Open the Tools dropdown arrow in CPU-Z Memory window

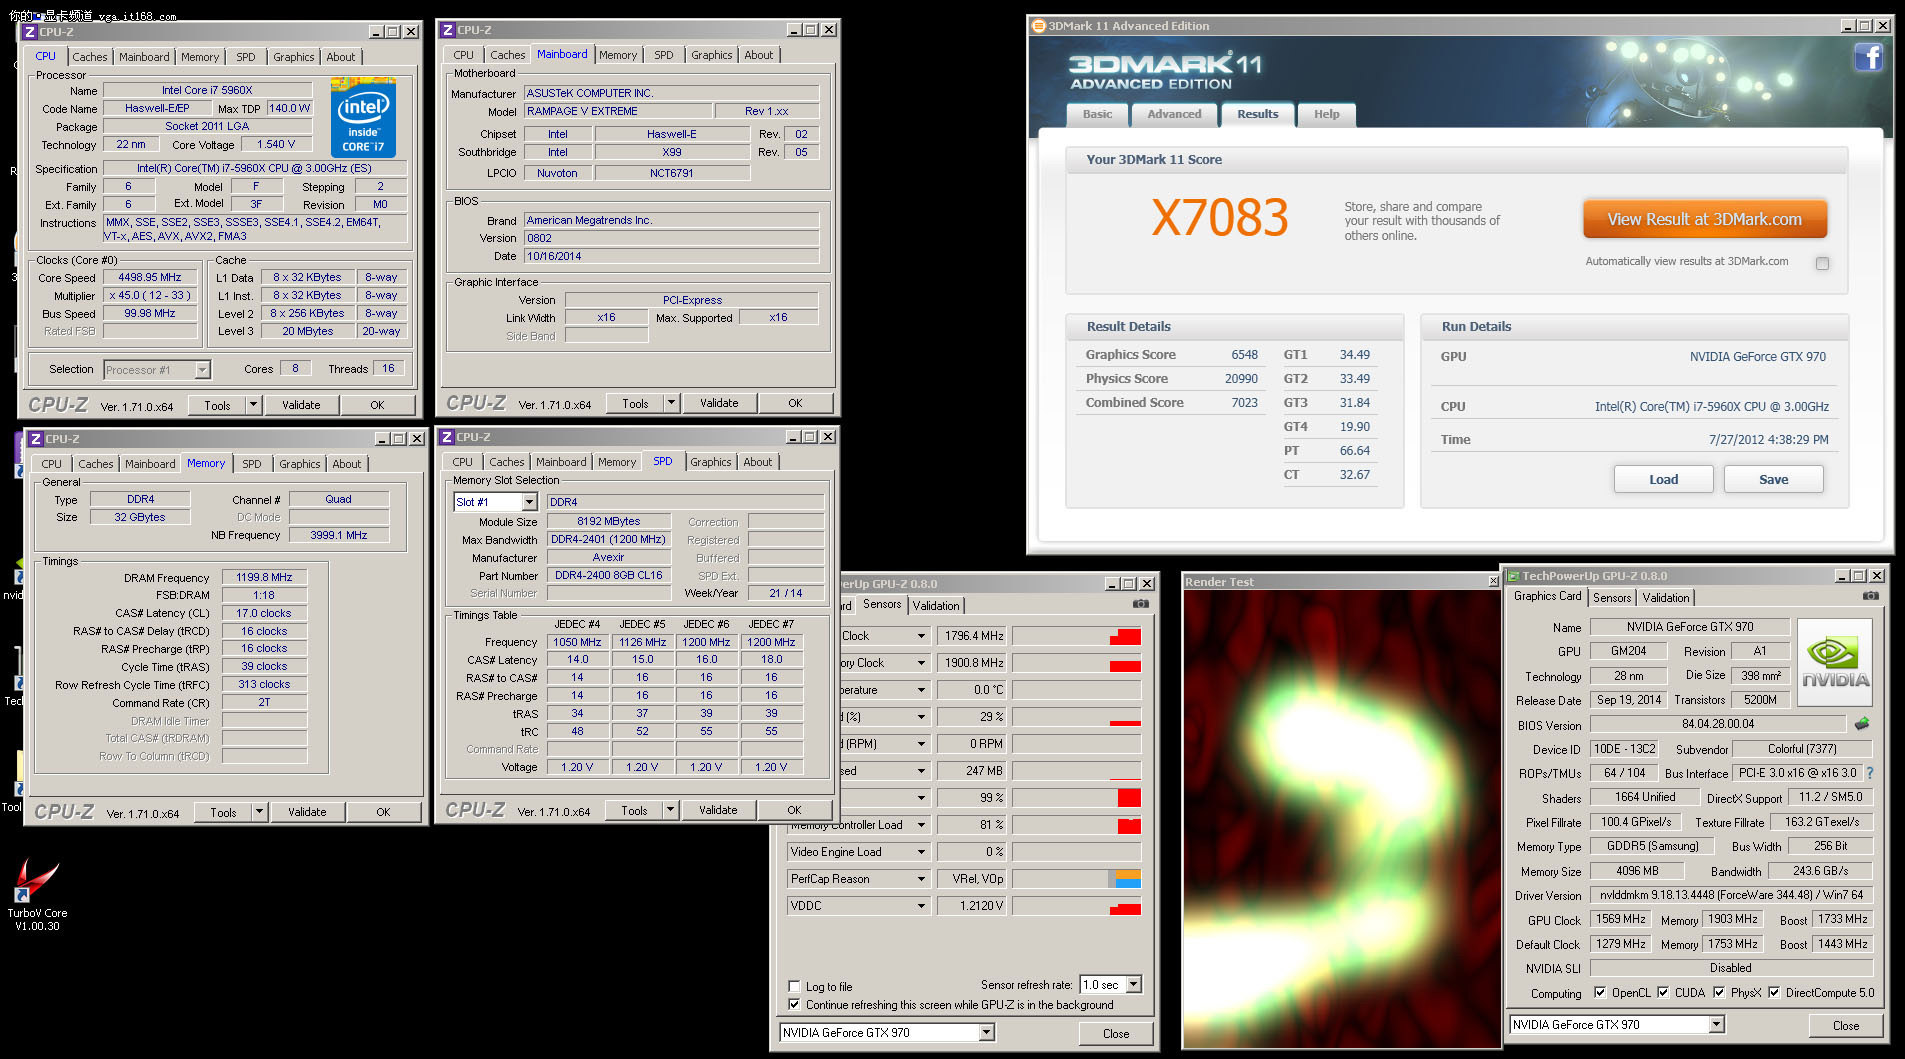pos(259,812)
